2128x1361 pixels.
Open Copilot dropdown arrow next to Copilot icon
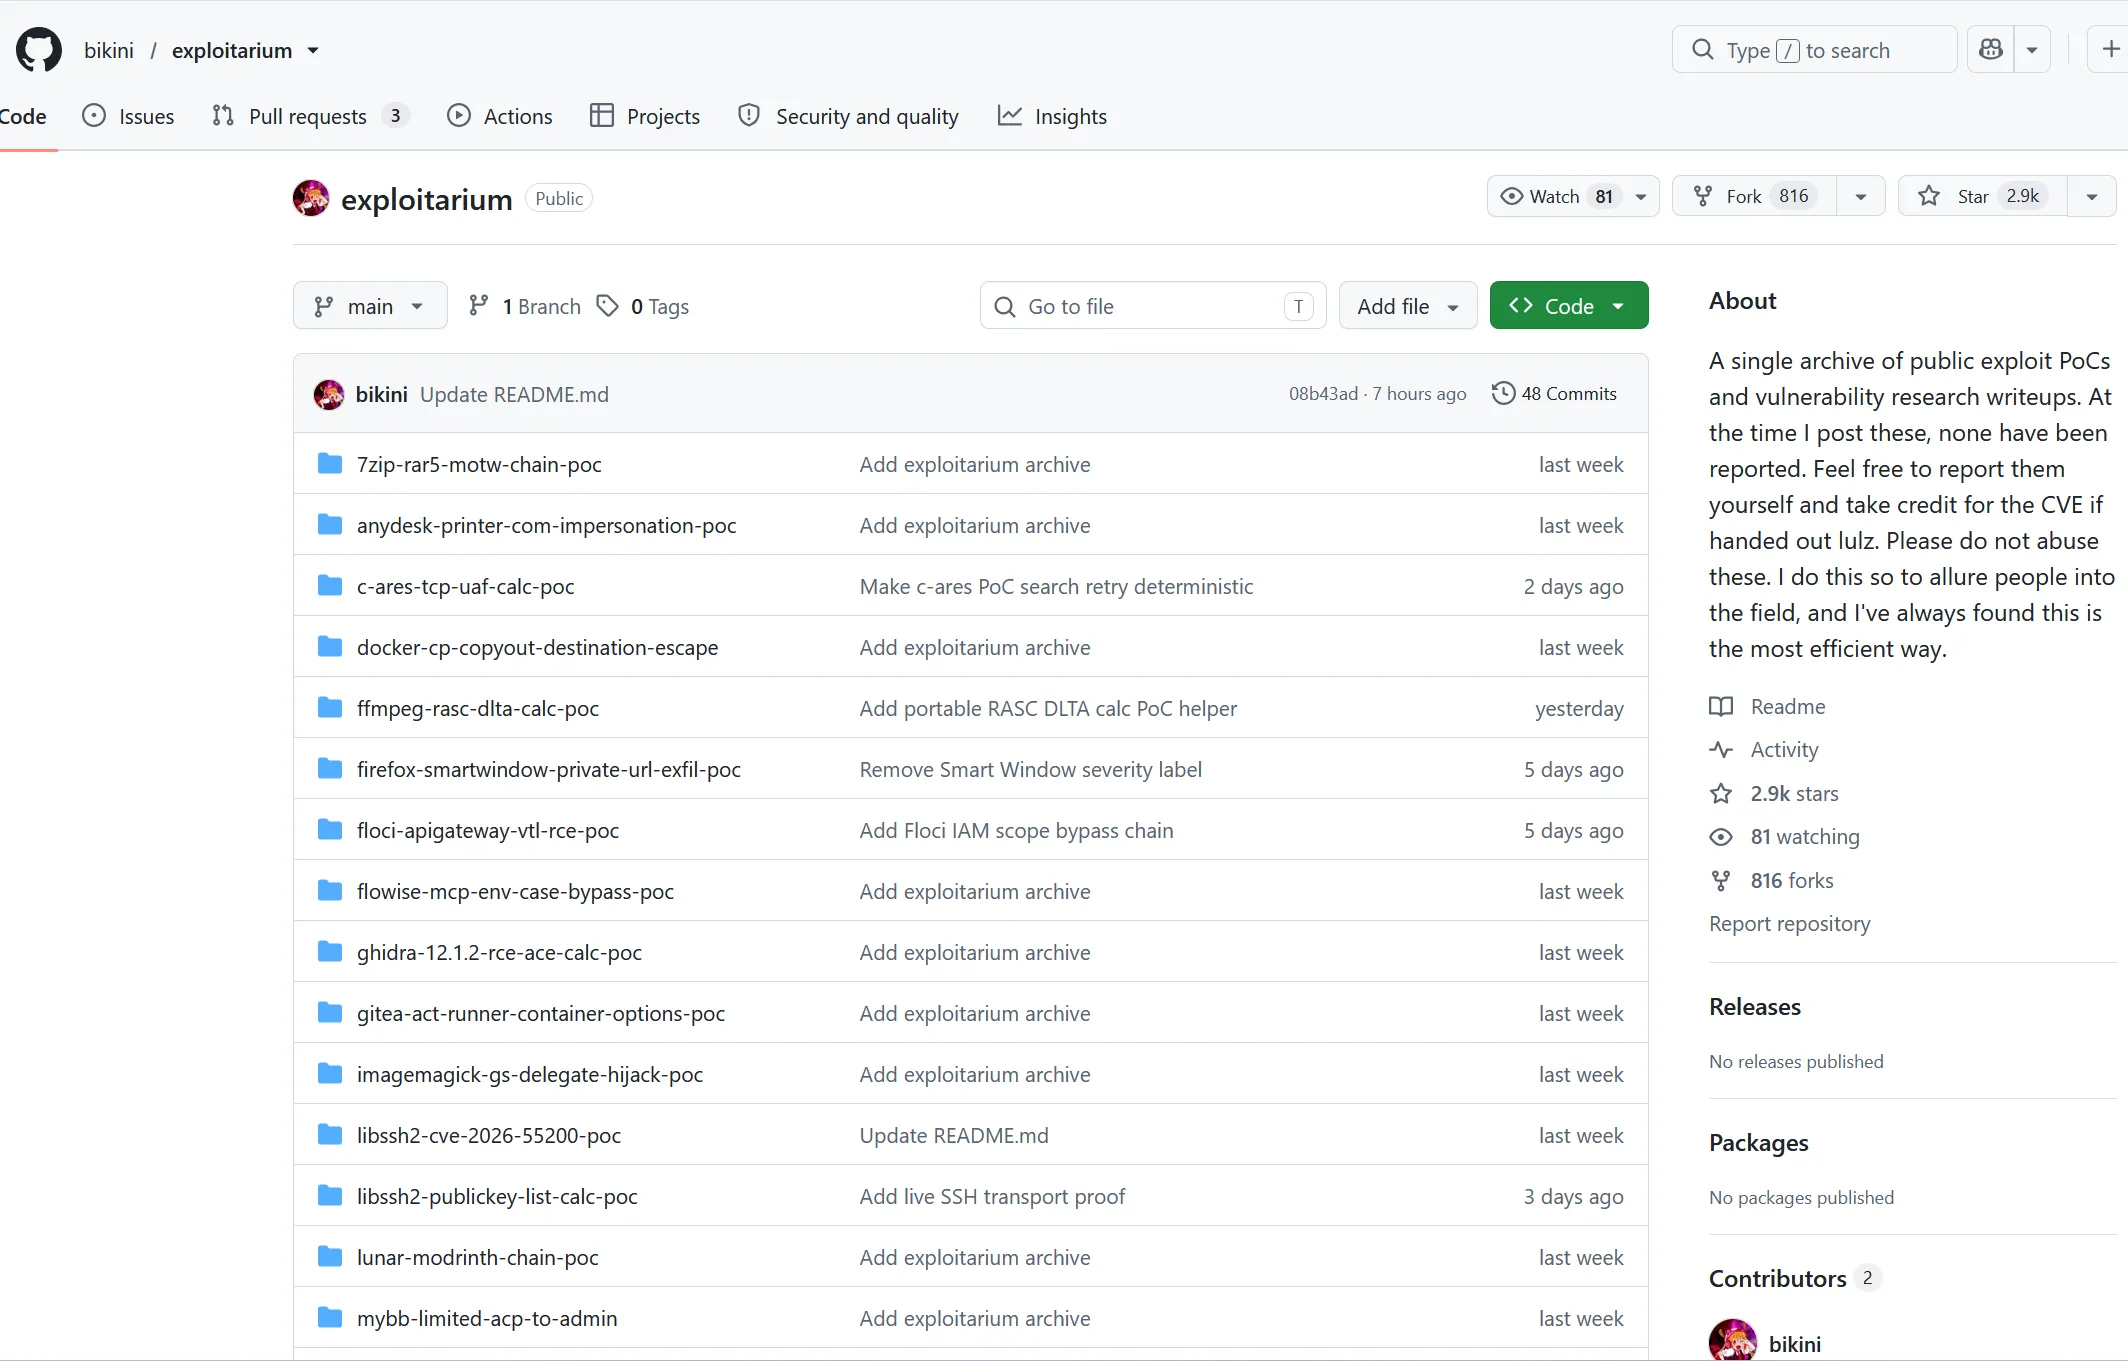(2032, 50)
